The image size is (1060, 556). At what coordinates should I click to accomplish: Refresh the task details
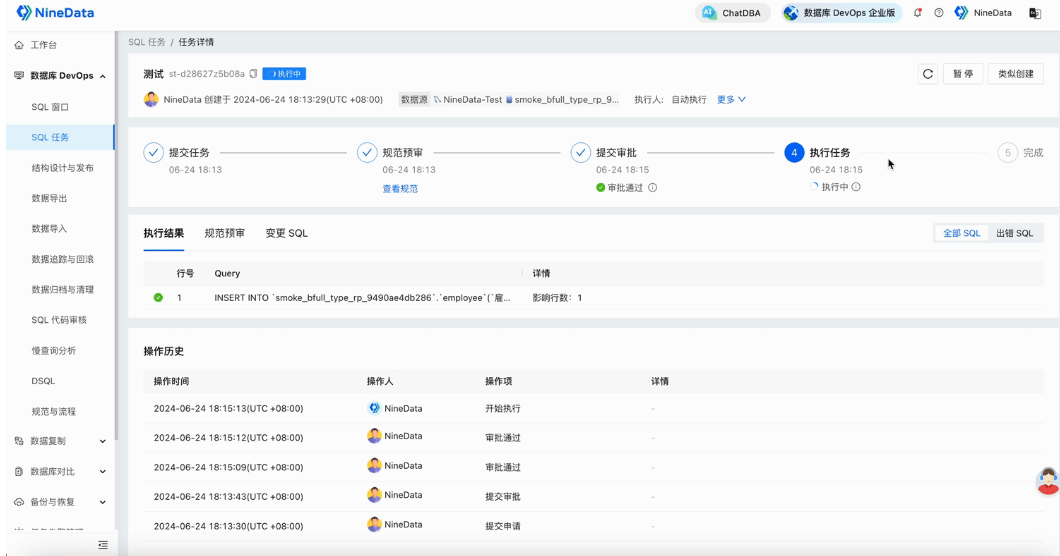point(928,74)
